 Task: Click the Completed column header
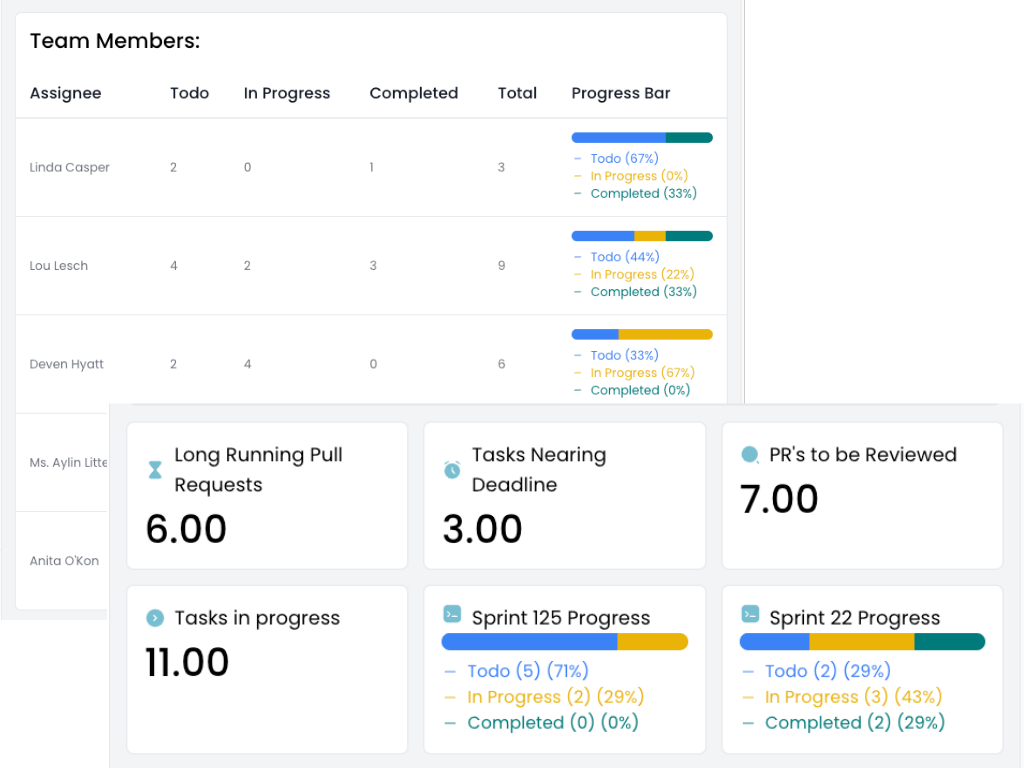(x=413, y=93)
